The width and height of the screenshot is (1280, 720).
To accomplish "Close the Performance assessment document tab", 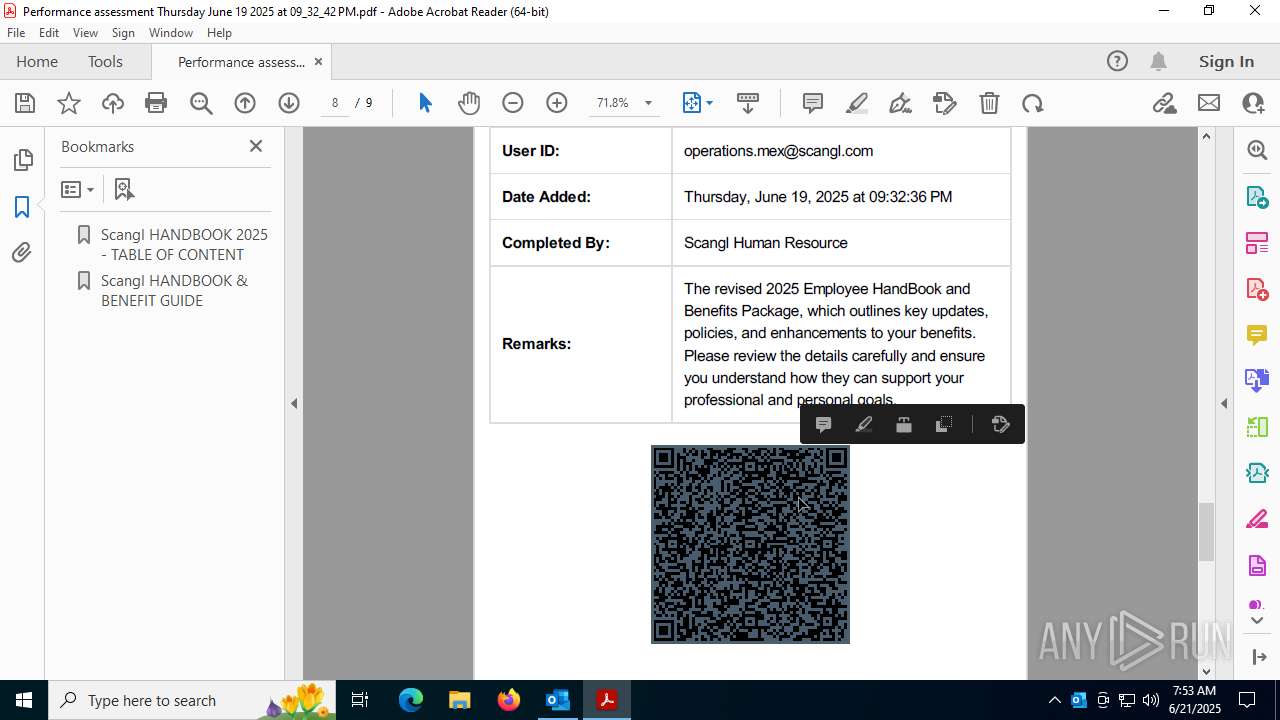I will [318, 62].
